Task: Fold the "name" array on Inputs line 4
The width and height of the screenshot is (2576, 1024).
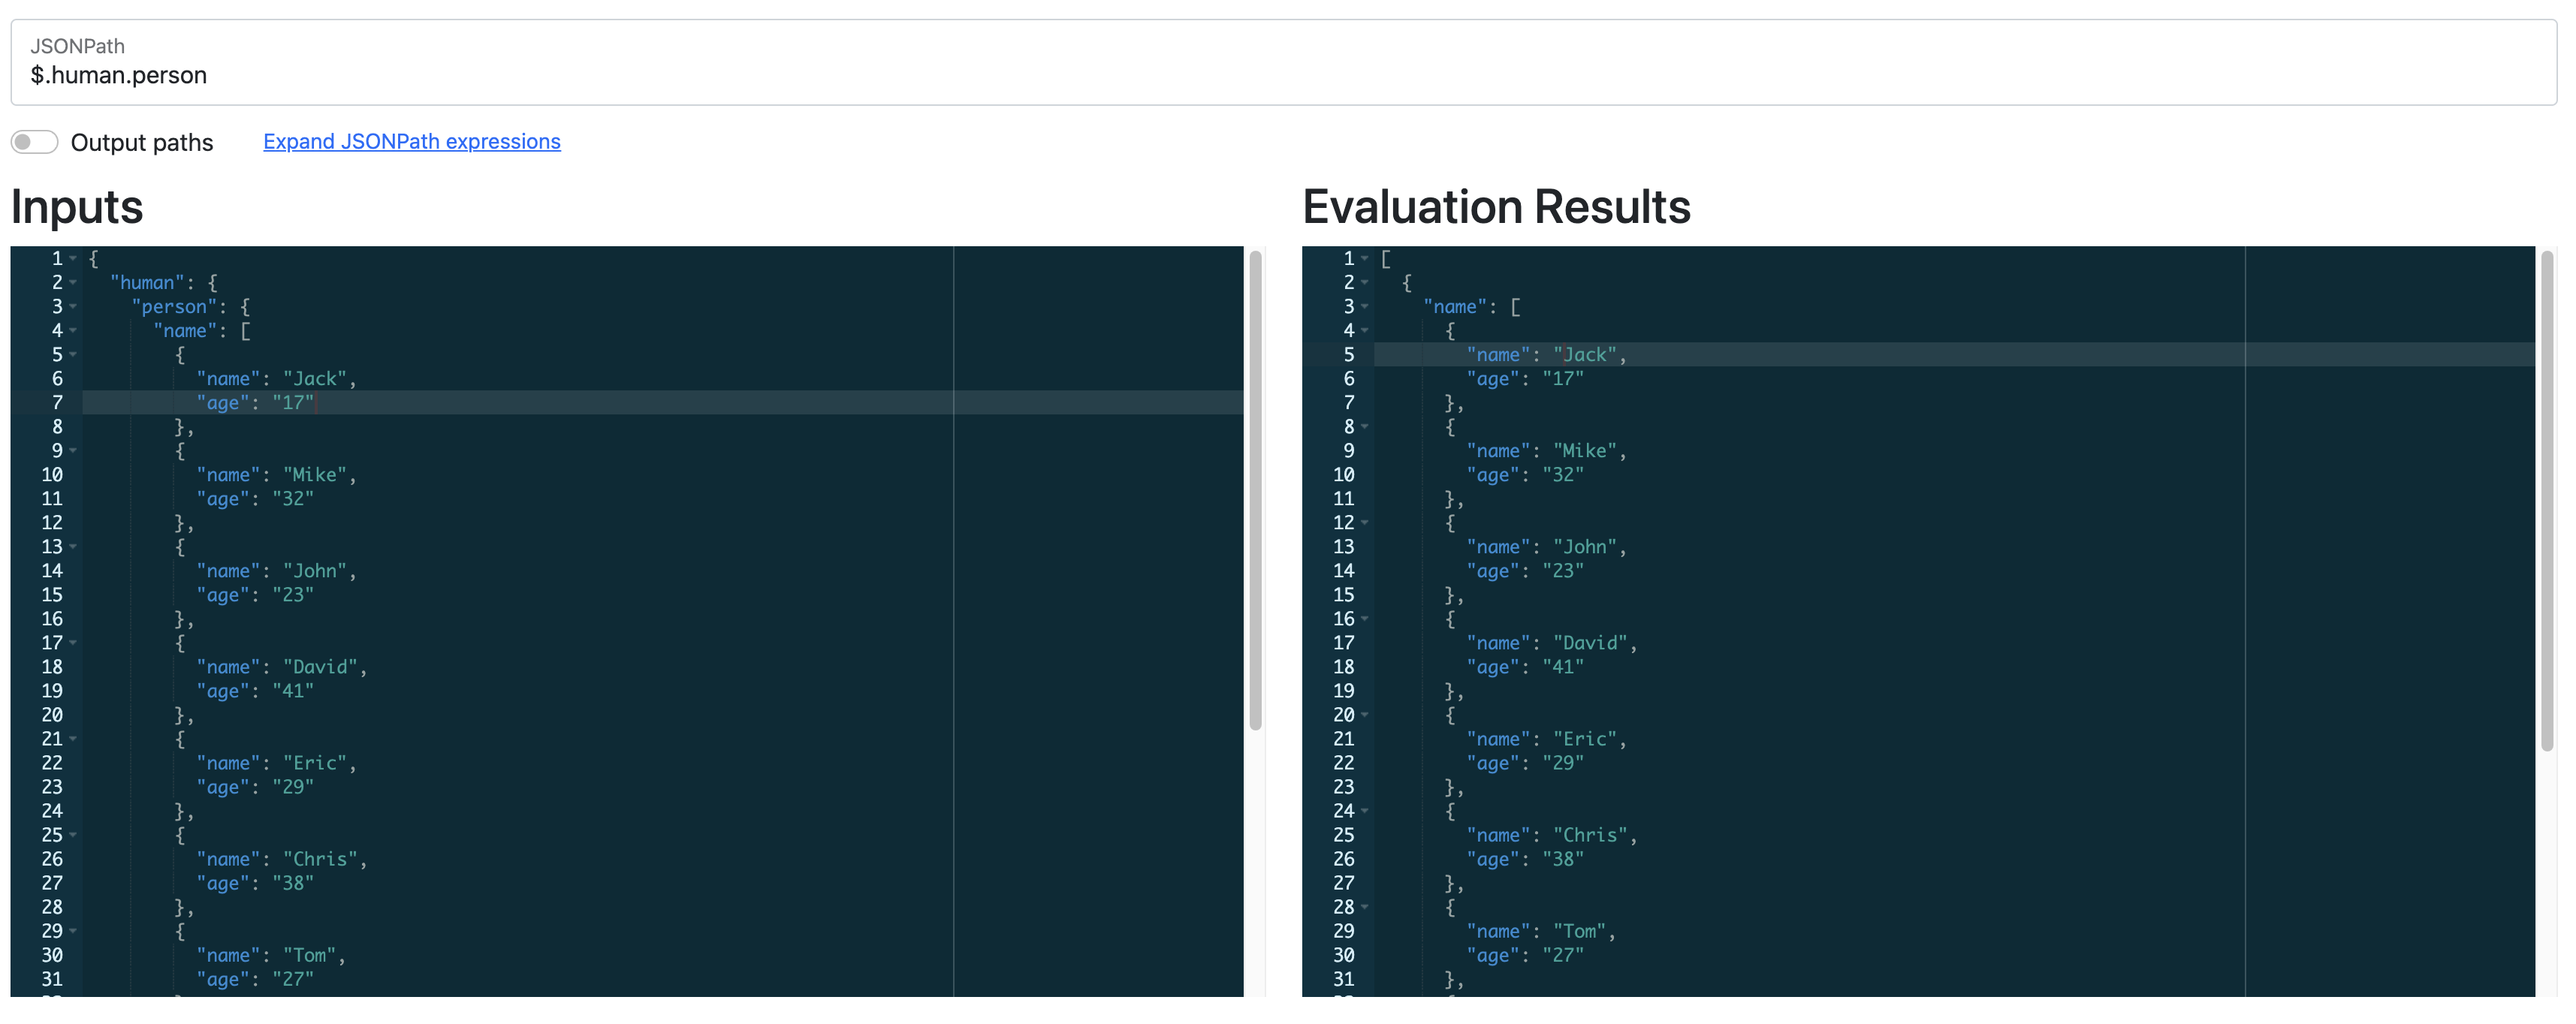Action: (73, 331)
